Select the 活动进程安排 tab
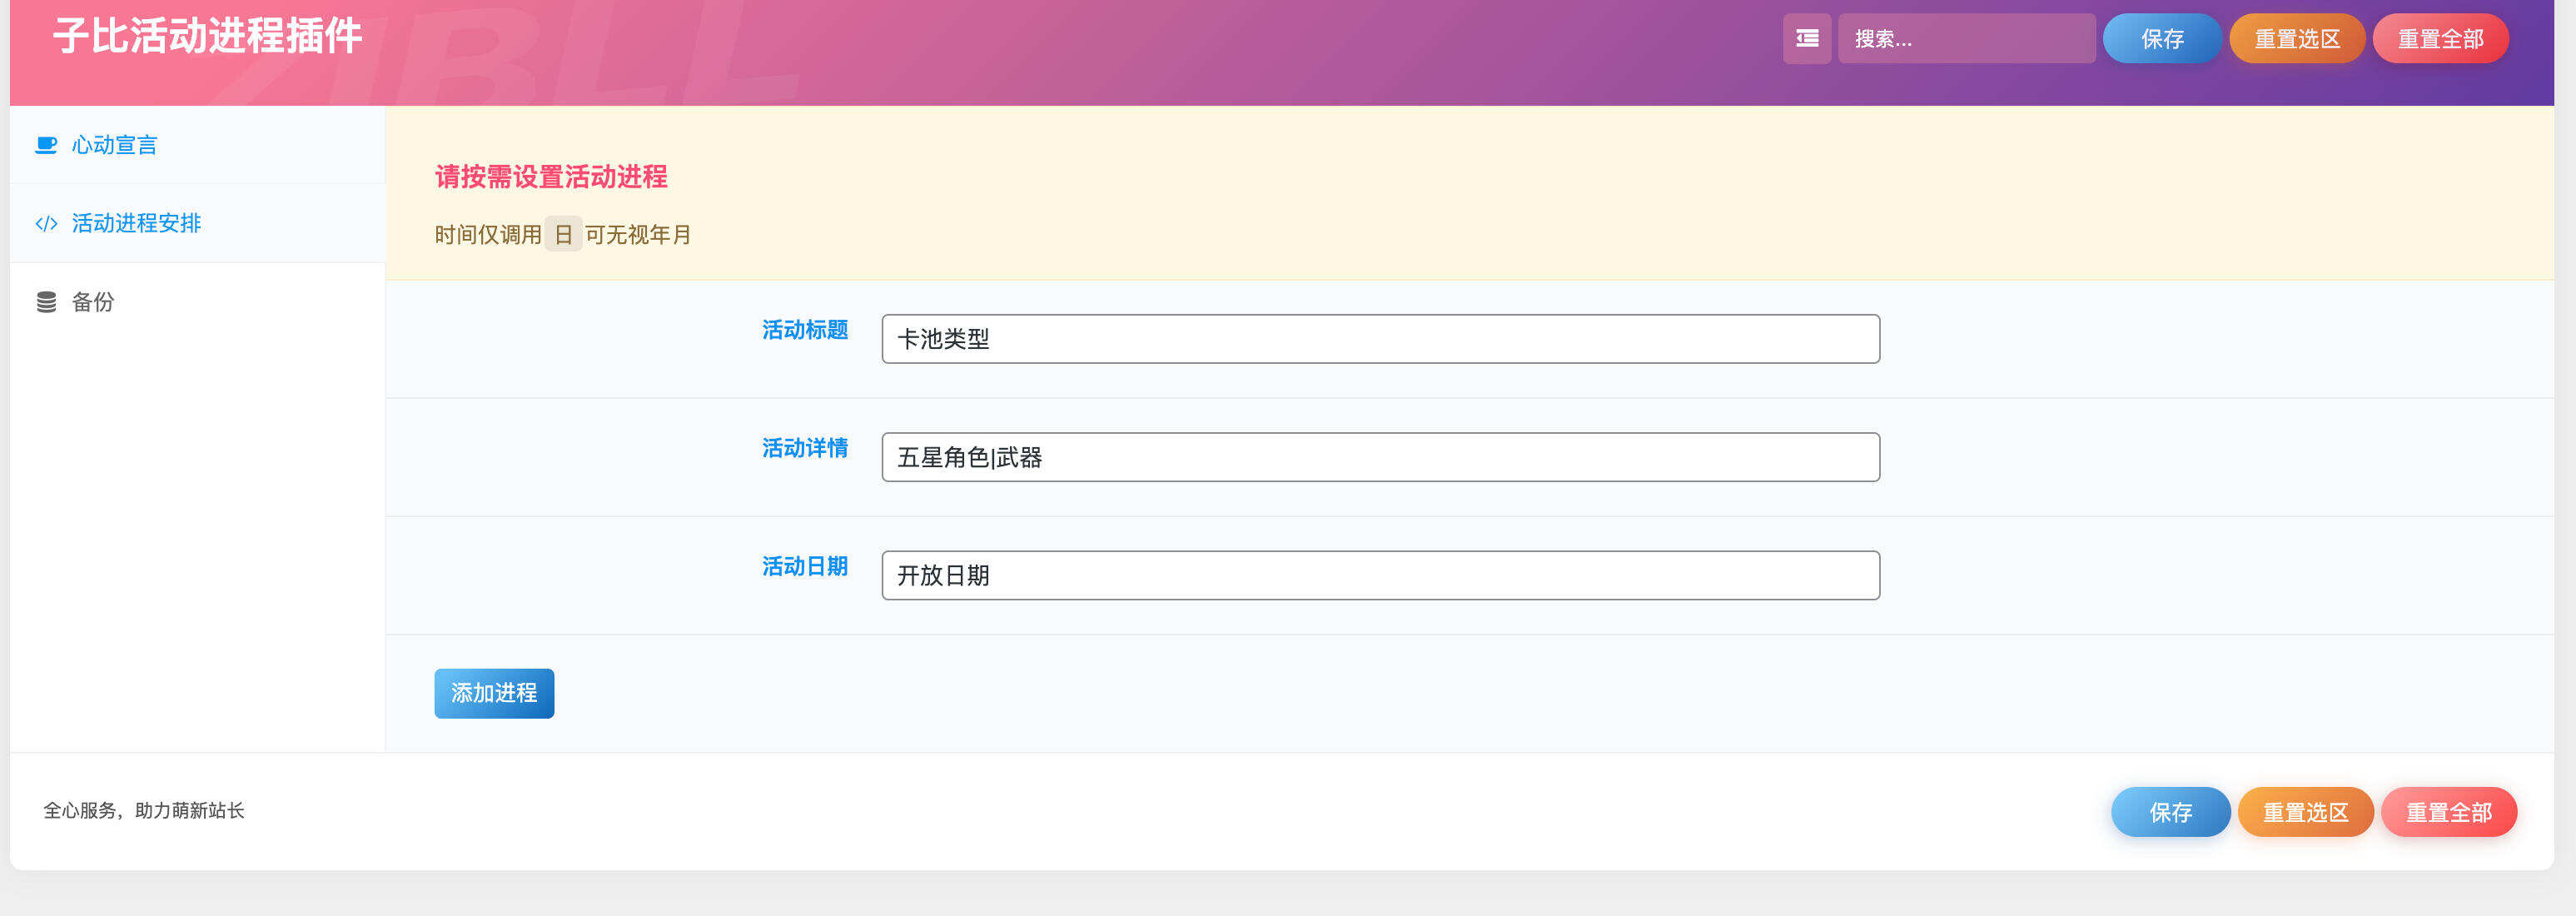This screenshot has width=2576, height=916. (x=136, y=223)
